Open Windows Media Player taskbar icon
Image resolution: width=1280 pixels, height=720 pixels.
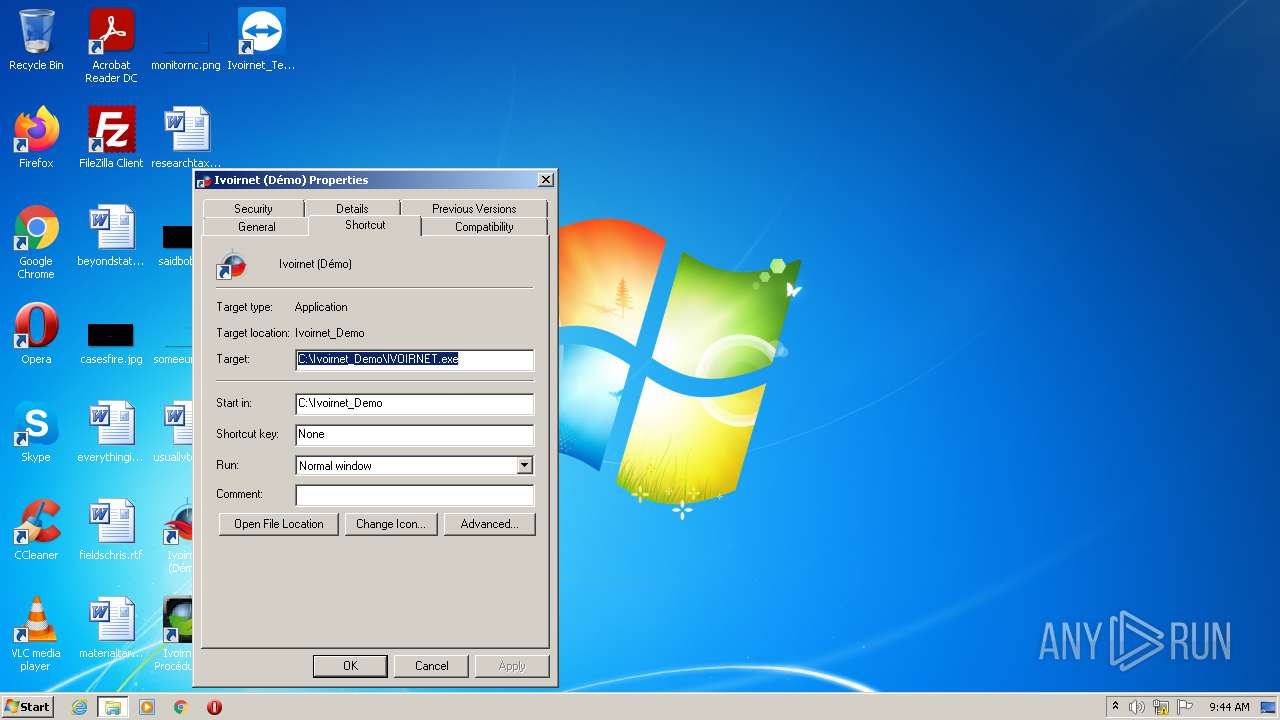click(147, 707)
